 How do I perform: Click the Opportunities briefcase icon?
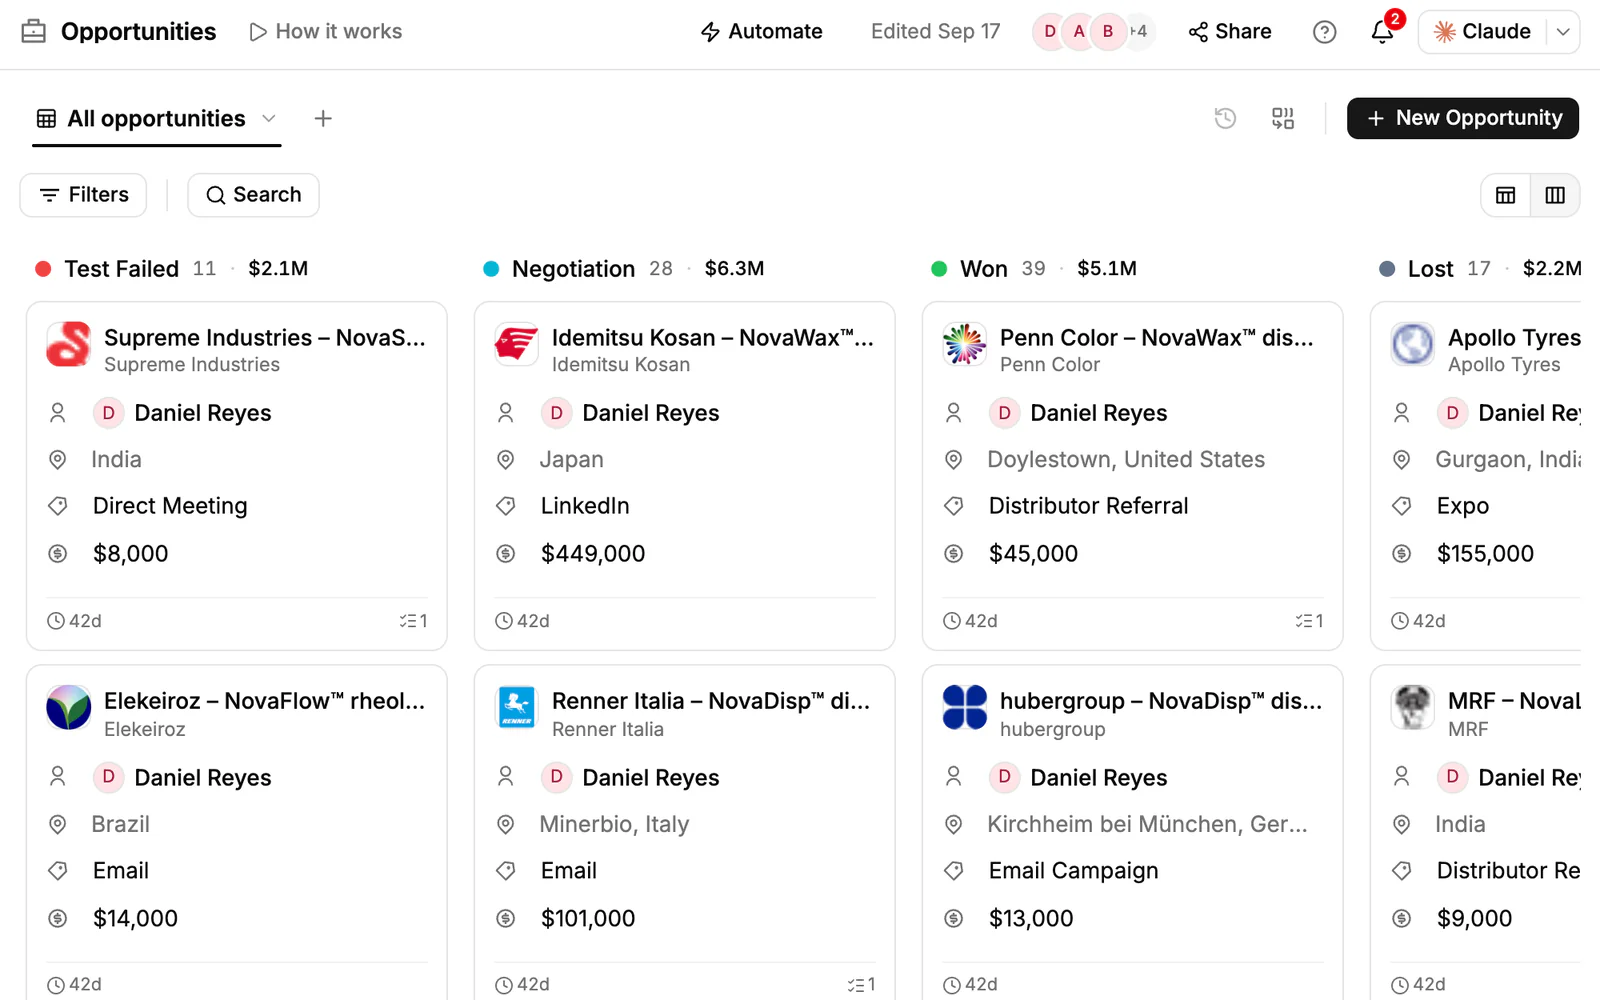click(x=34, y=32)
